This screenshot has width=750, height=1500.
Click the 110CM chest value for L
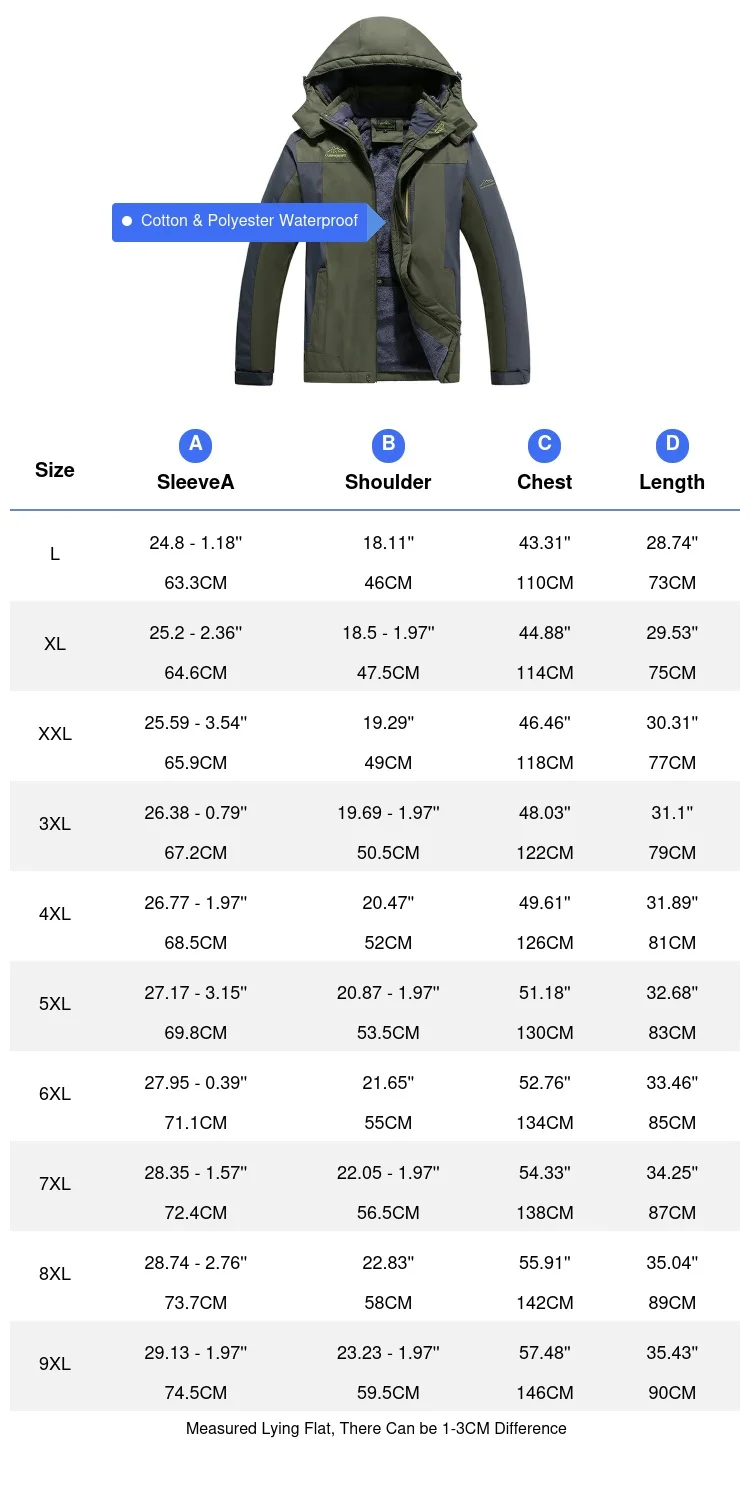coord(544,583)
